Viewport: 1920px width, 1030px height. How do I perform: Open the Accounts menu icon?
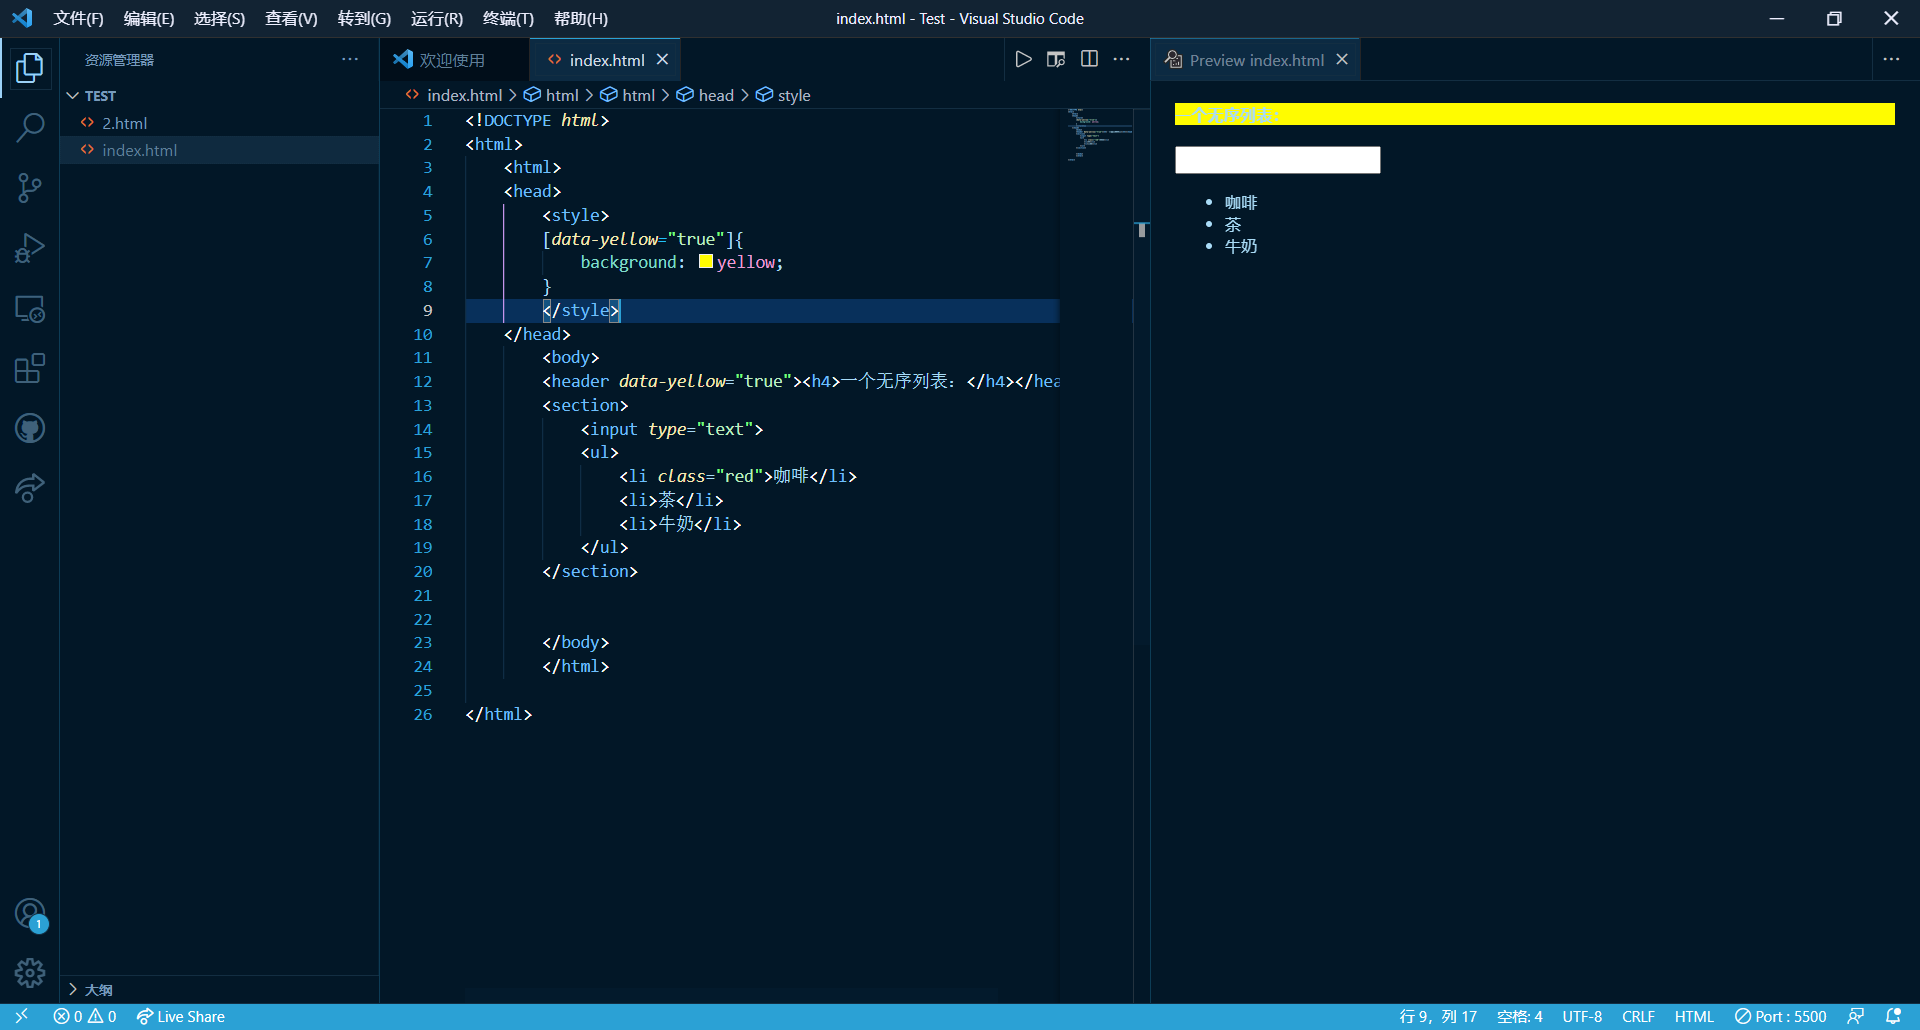[x=30, y=914]
